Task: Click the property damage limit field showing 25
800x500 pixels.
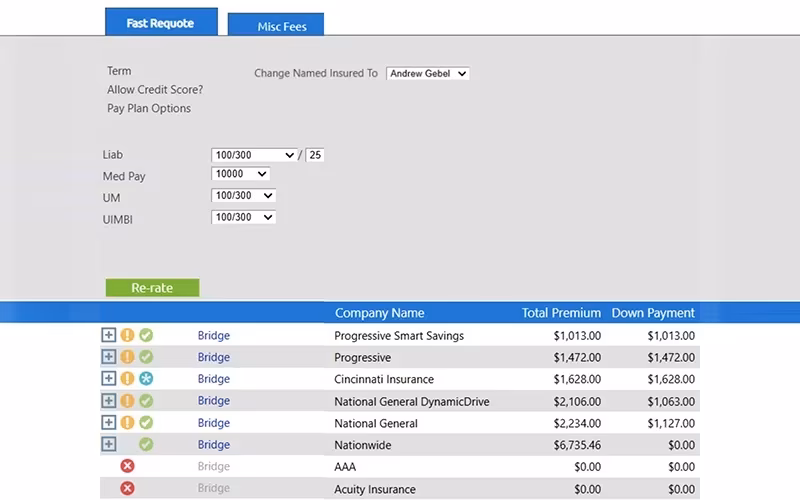Action: coord(315,155)
